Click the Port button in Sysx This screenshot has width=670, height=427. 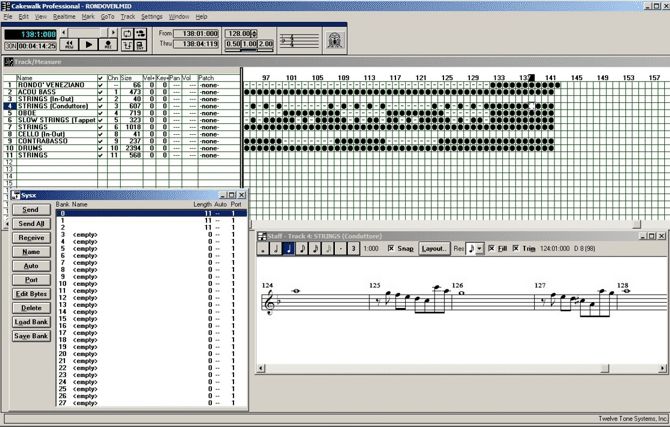point(31,280)
